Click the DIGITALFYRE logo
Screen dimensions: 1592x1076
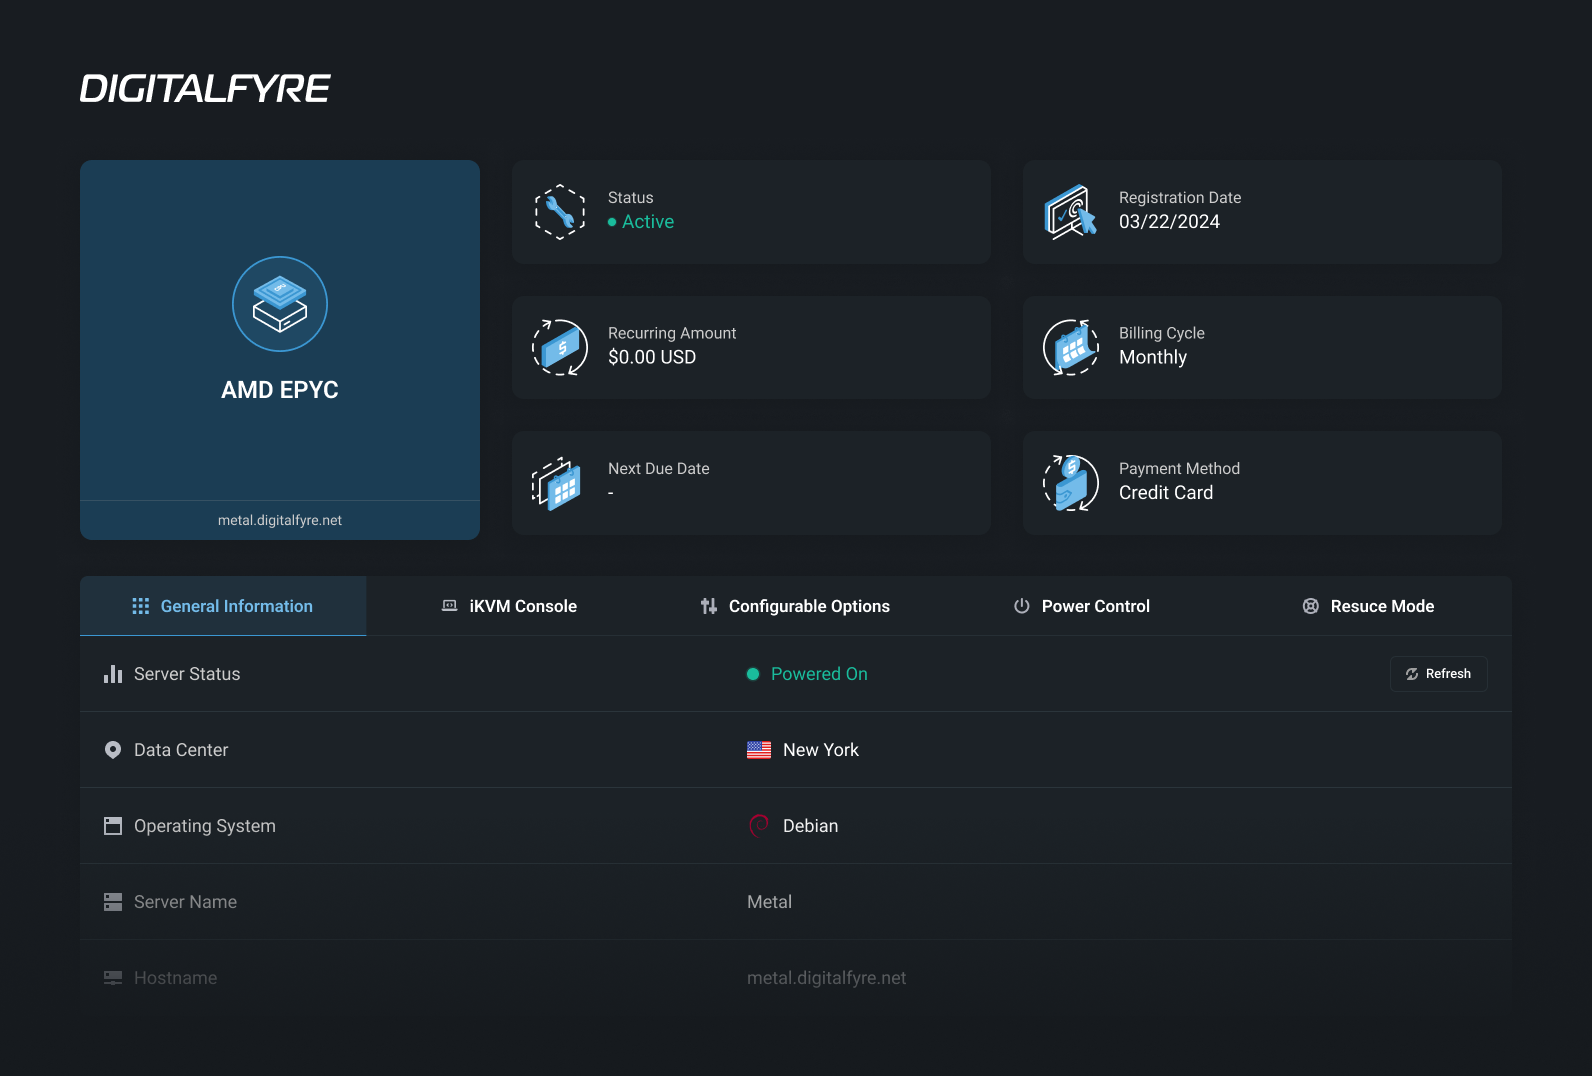(205, 89)
